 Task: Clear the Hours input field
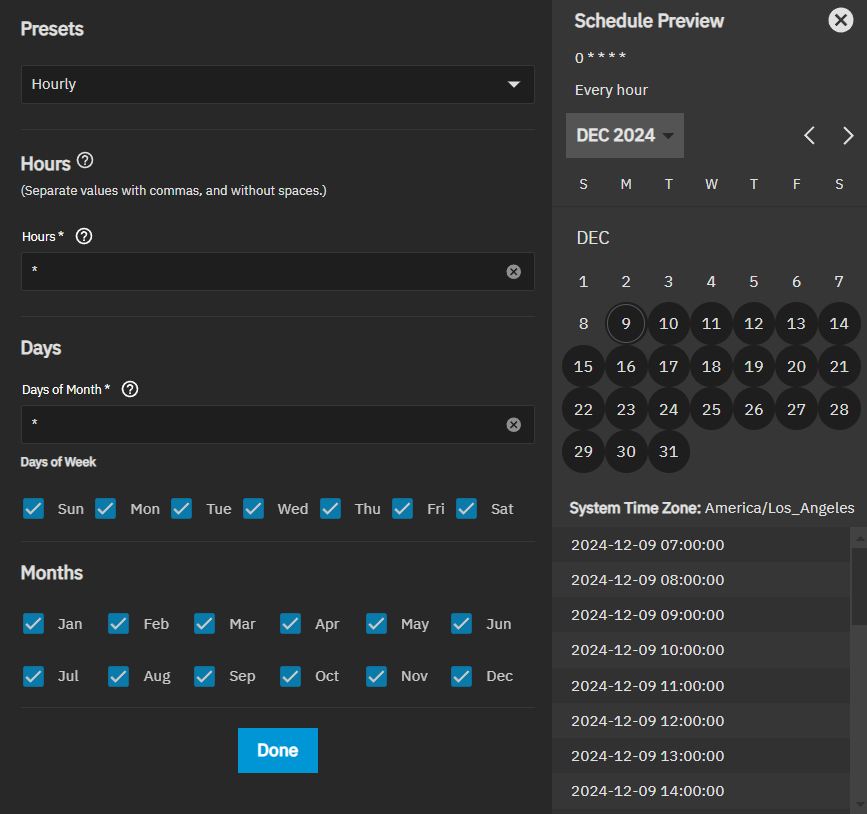click(513, 271)
